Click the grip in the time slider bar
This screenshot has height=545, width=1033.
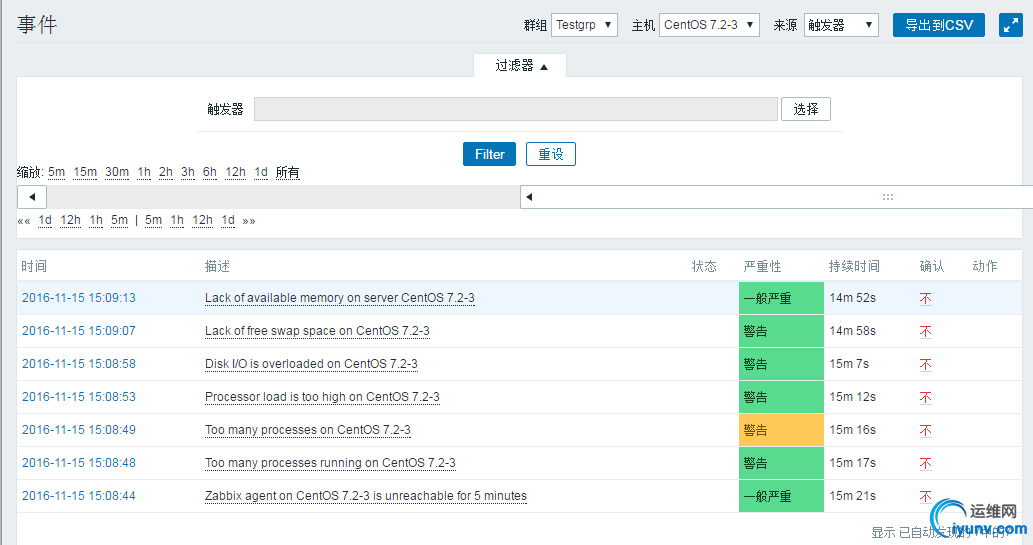[887, 197]
